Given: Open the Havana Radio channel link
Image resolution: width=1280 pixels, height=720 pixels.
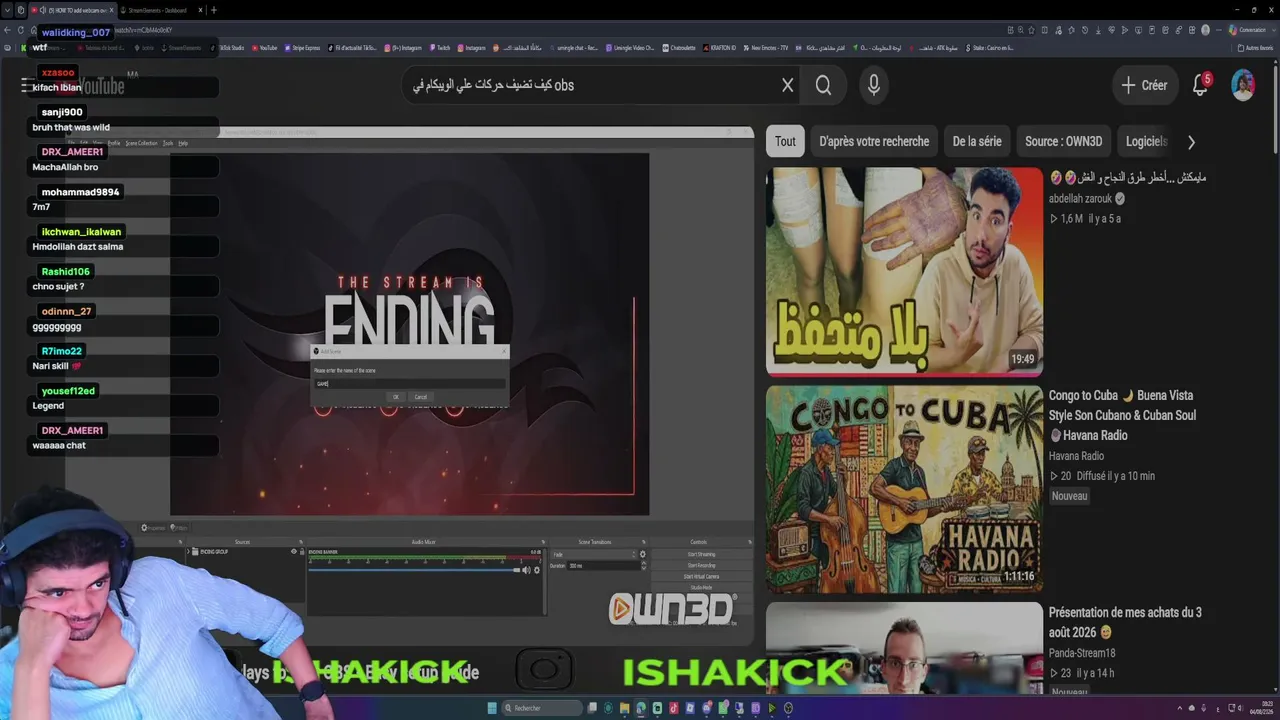Looking at the screenshot, I should (1075, 456).
